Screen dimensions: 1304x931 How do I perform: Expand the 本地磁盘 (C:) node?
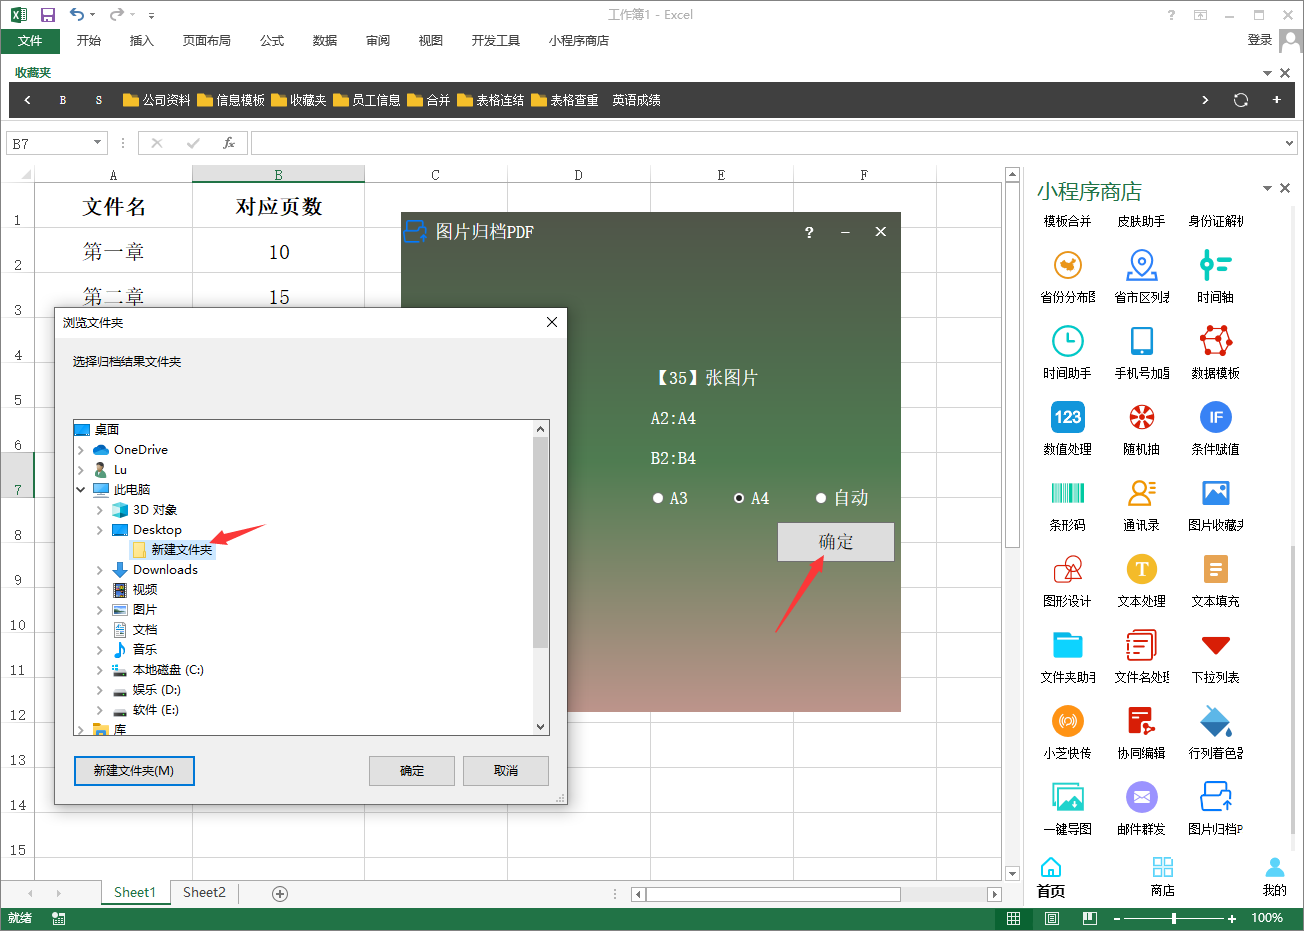click(x=100, y=670)
